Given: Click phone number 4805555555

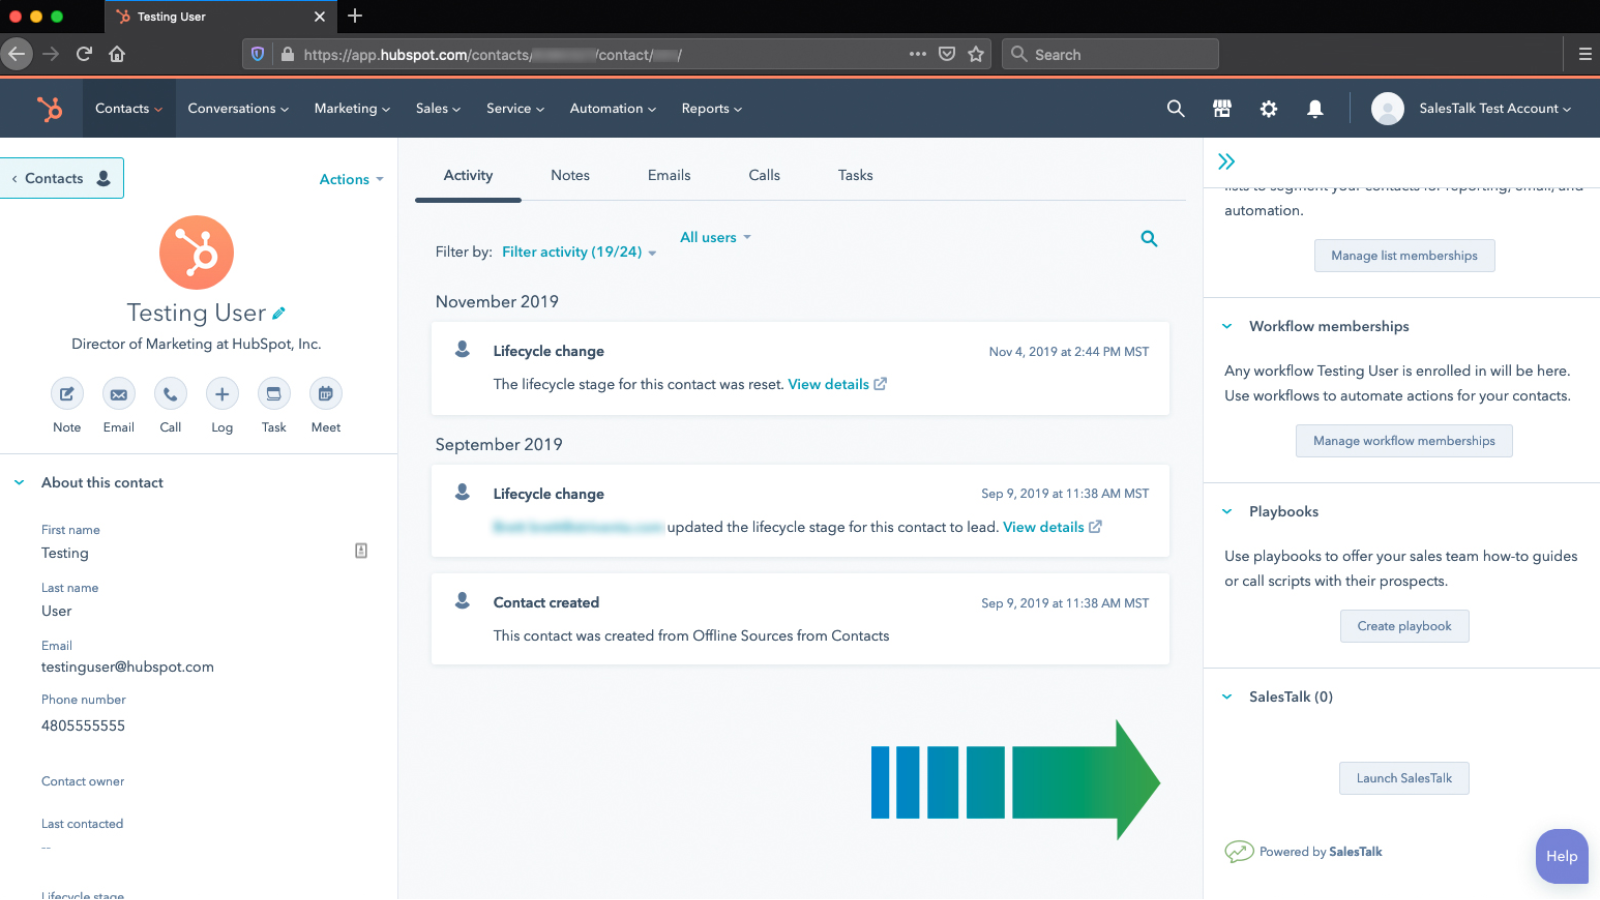Looking at the screenshot, I should click(83, 726).
